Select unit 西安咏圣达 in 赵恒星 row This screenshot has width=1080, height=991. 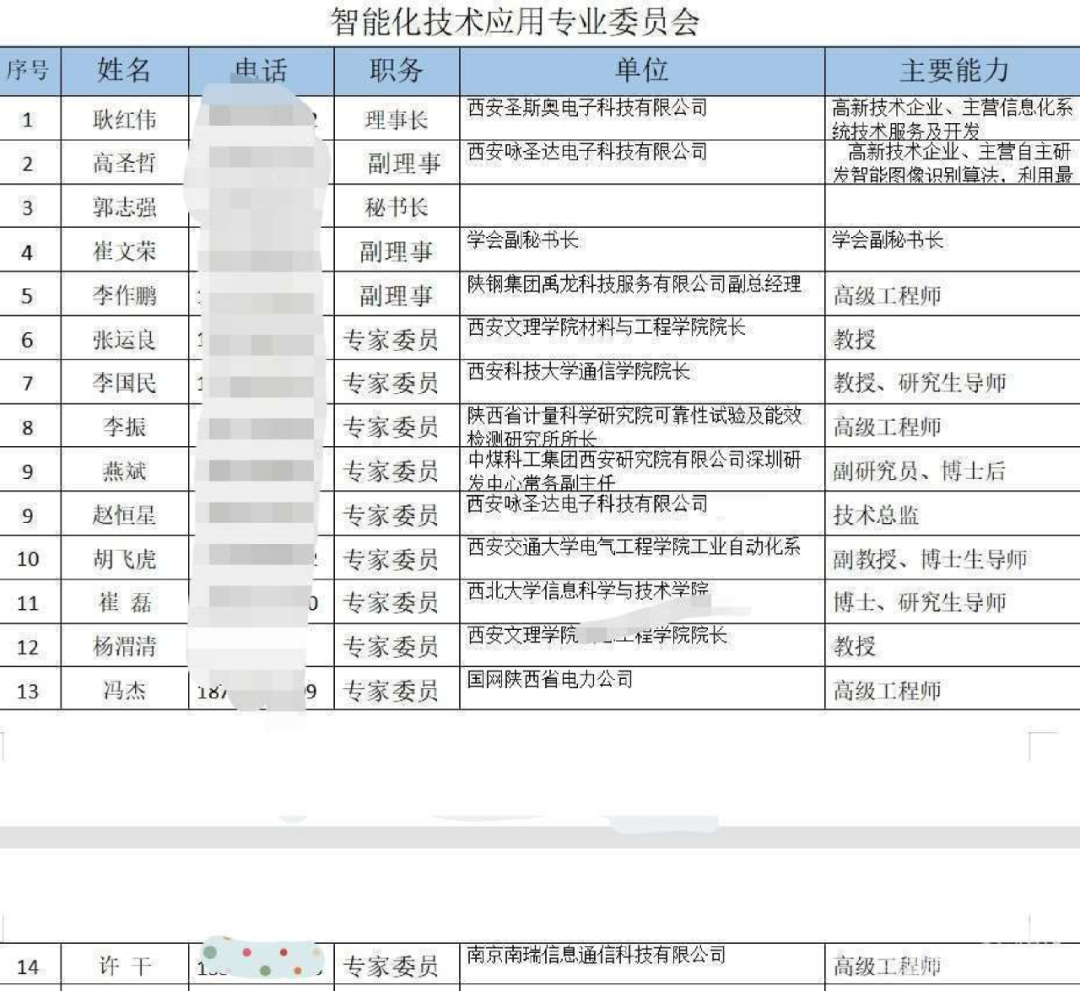pyautogui.click(x=588, y=503)
